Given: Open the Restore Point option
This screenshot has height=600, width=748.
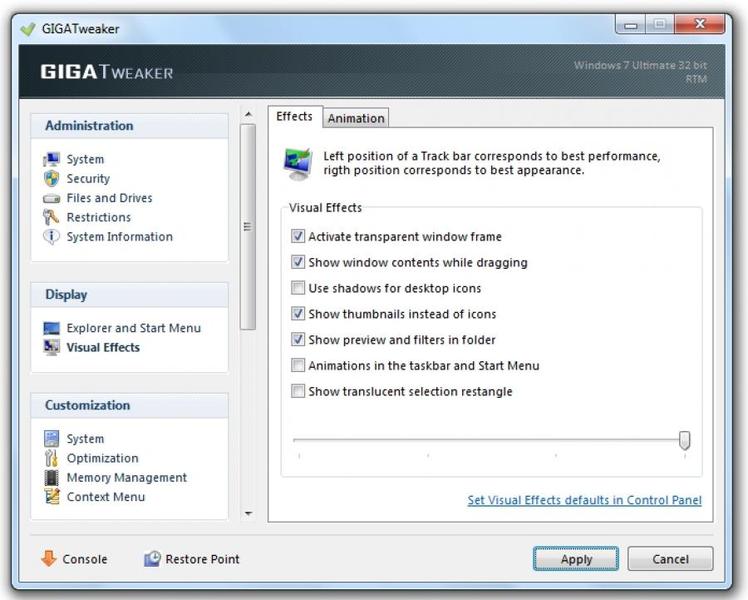Looking at the screenshot, I should coord(192,559).
